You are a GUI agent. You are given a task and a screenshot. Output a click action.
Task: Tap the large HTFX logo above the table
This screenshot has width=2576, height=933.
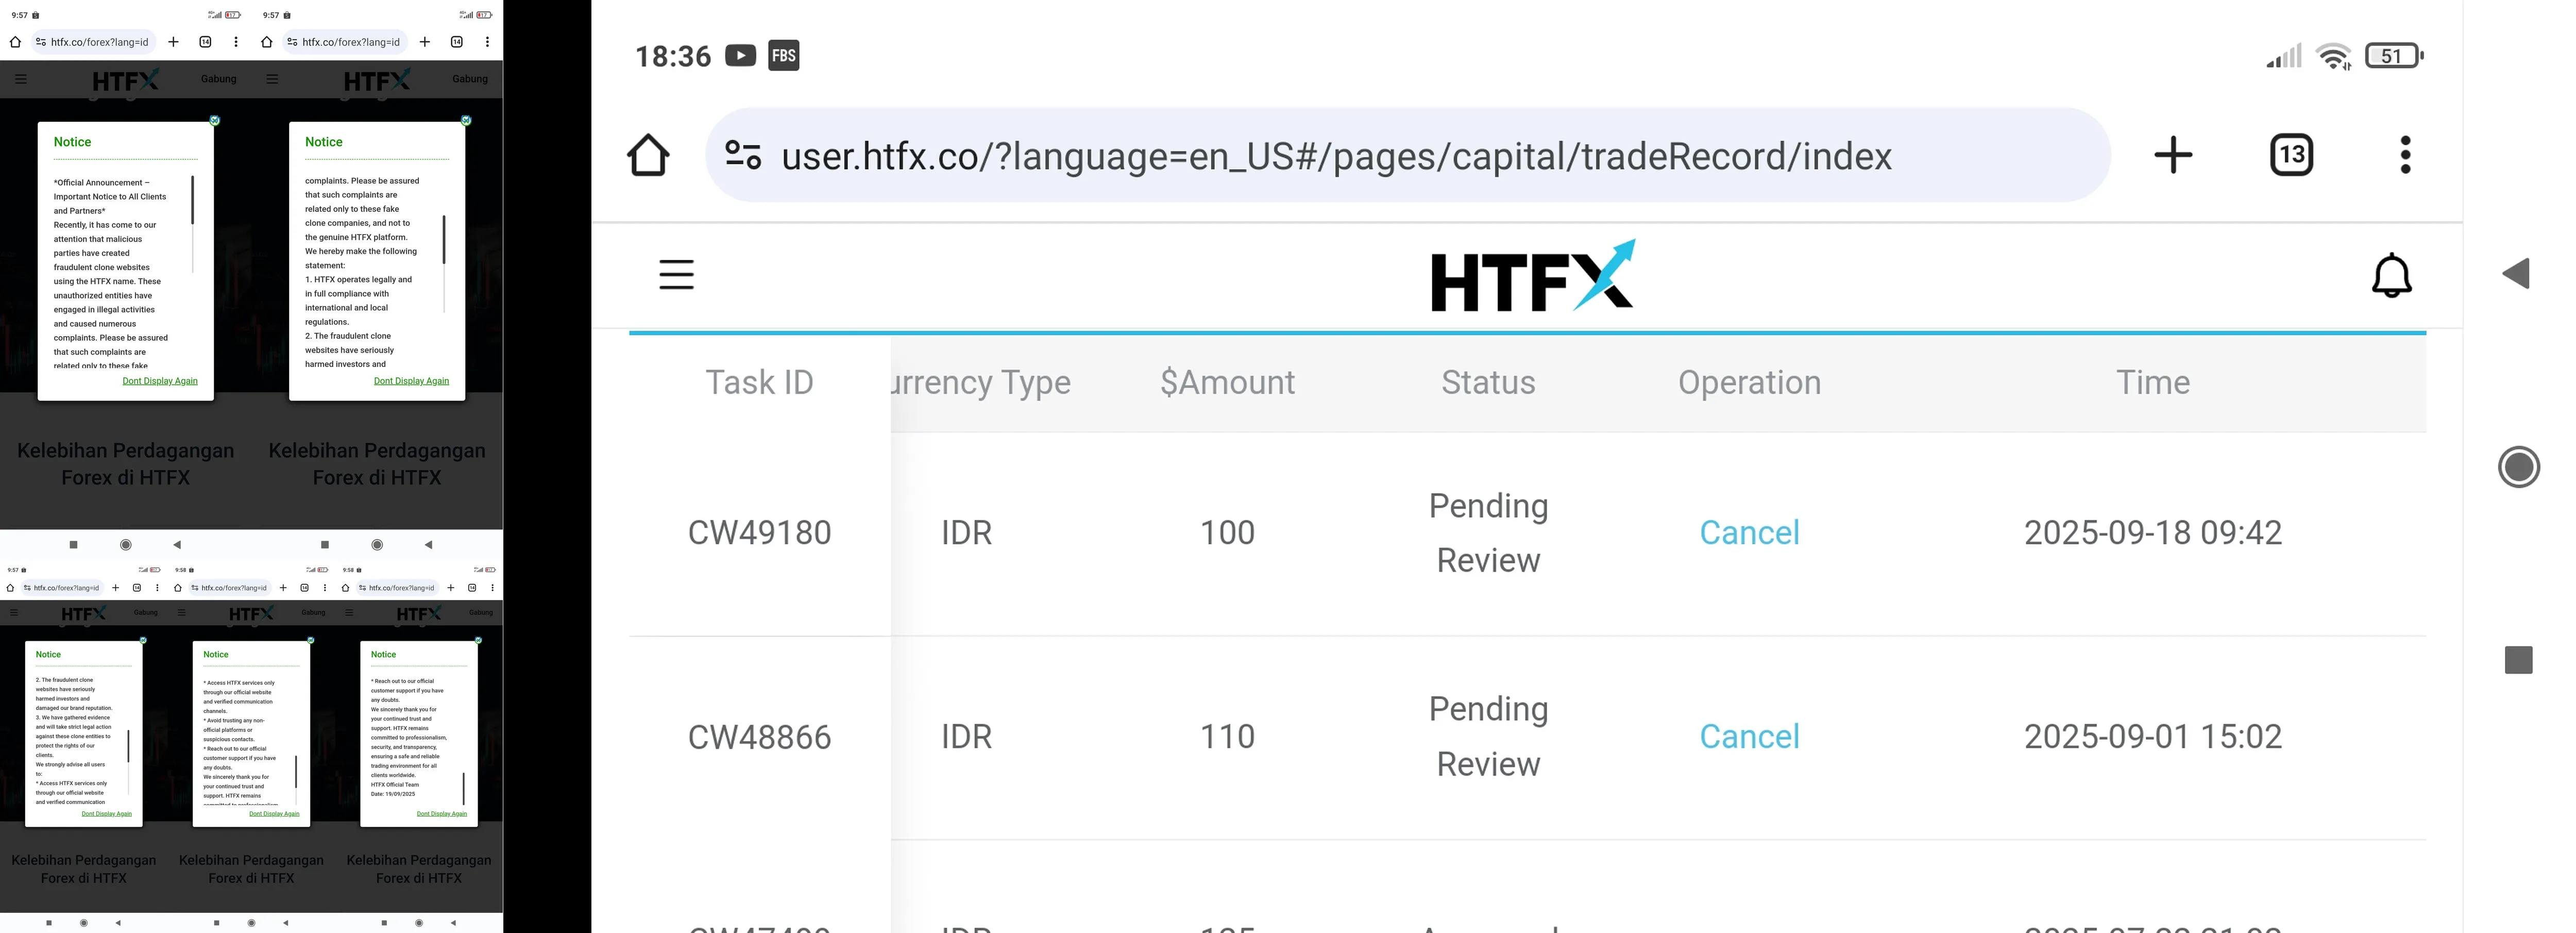pyautogui.click(x=1533, y=275)
